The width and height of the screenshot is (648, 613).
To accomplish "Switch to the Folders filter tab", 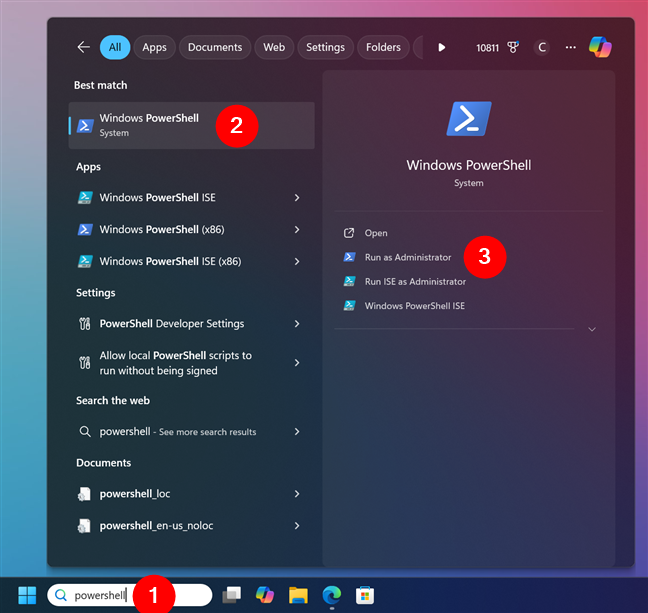I will [x=383, y=47].
